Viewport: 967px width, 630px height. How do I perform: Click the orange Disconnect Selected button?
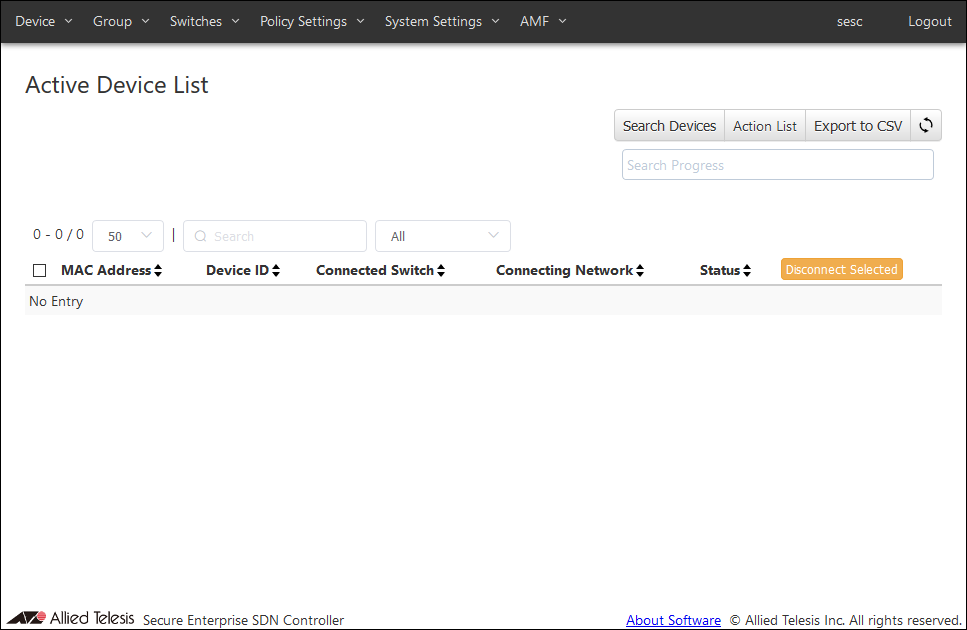coord(841,270)
